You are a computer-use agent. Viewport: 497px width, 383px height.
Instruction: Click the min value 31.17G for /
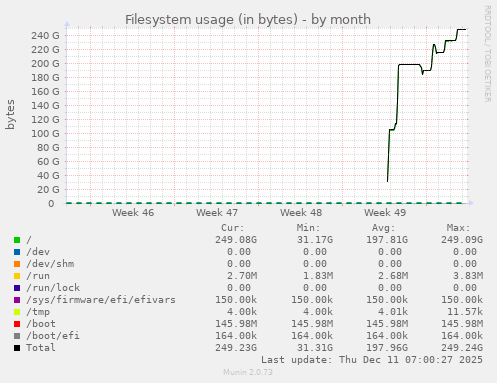point(315,240)
